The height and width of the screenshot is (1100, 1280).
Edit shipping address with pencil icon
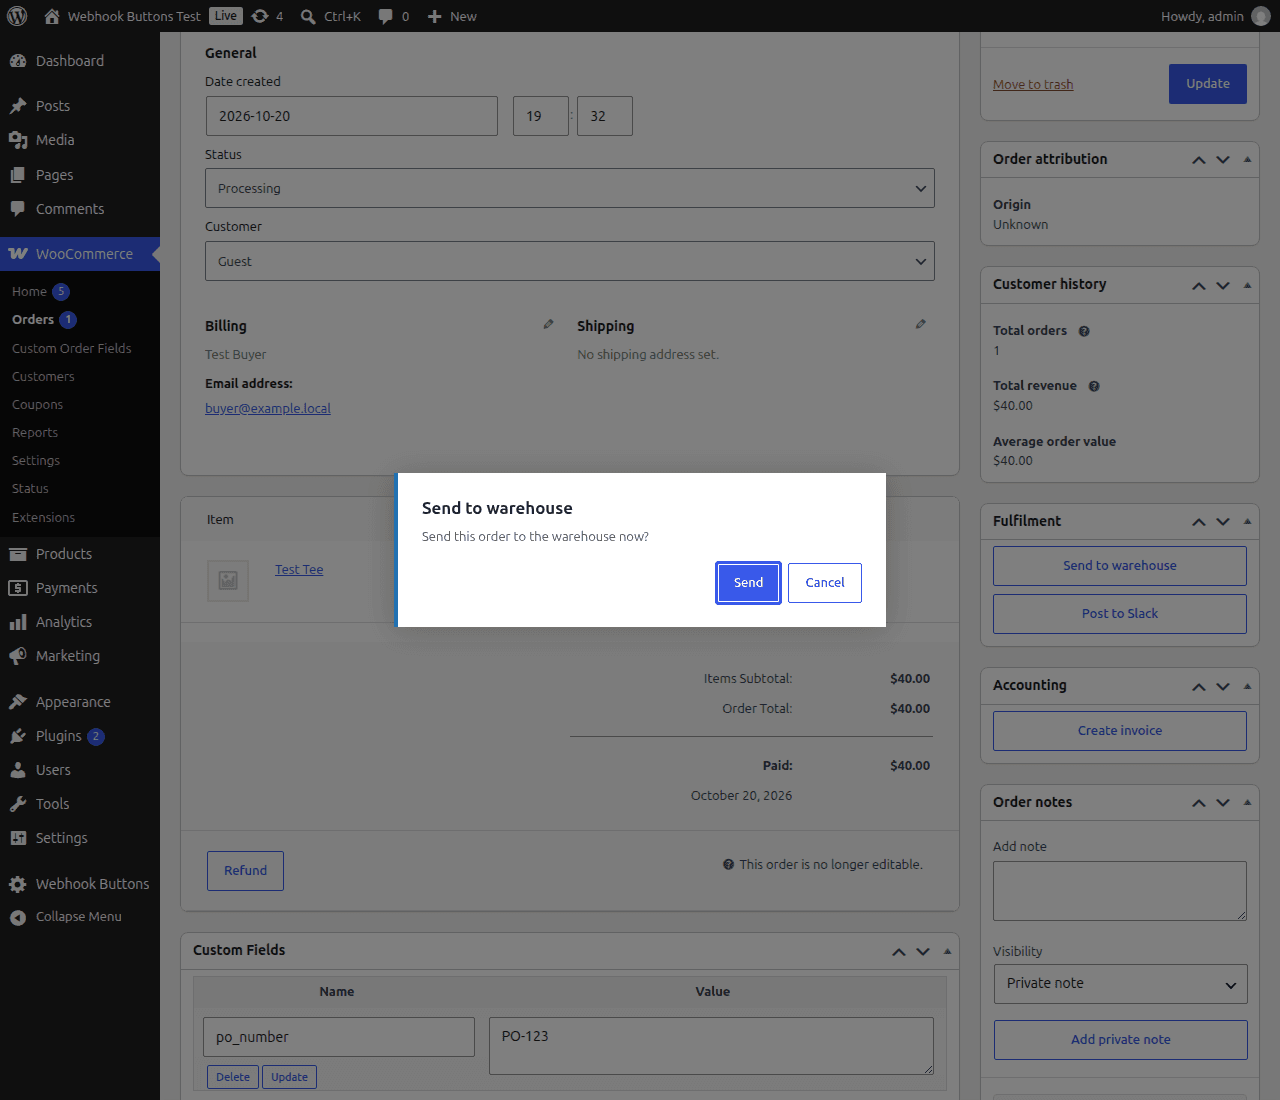pos(920,324)
